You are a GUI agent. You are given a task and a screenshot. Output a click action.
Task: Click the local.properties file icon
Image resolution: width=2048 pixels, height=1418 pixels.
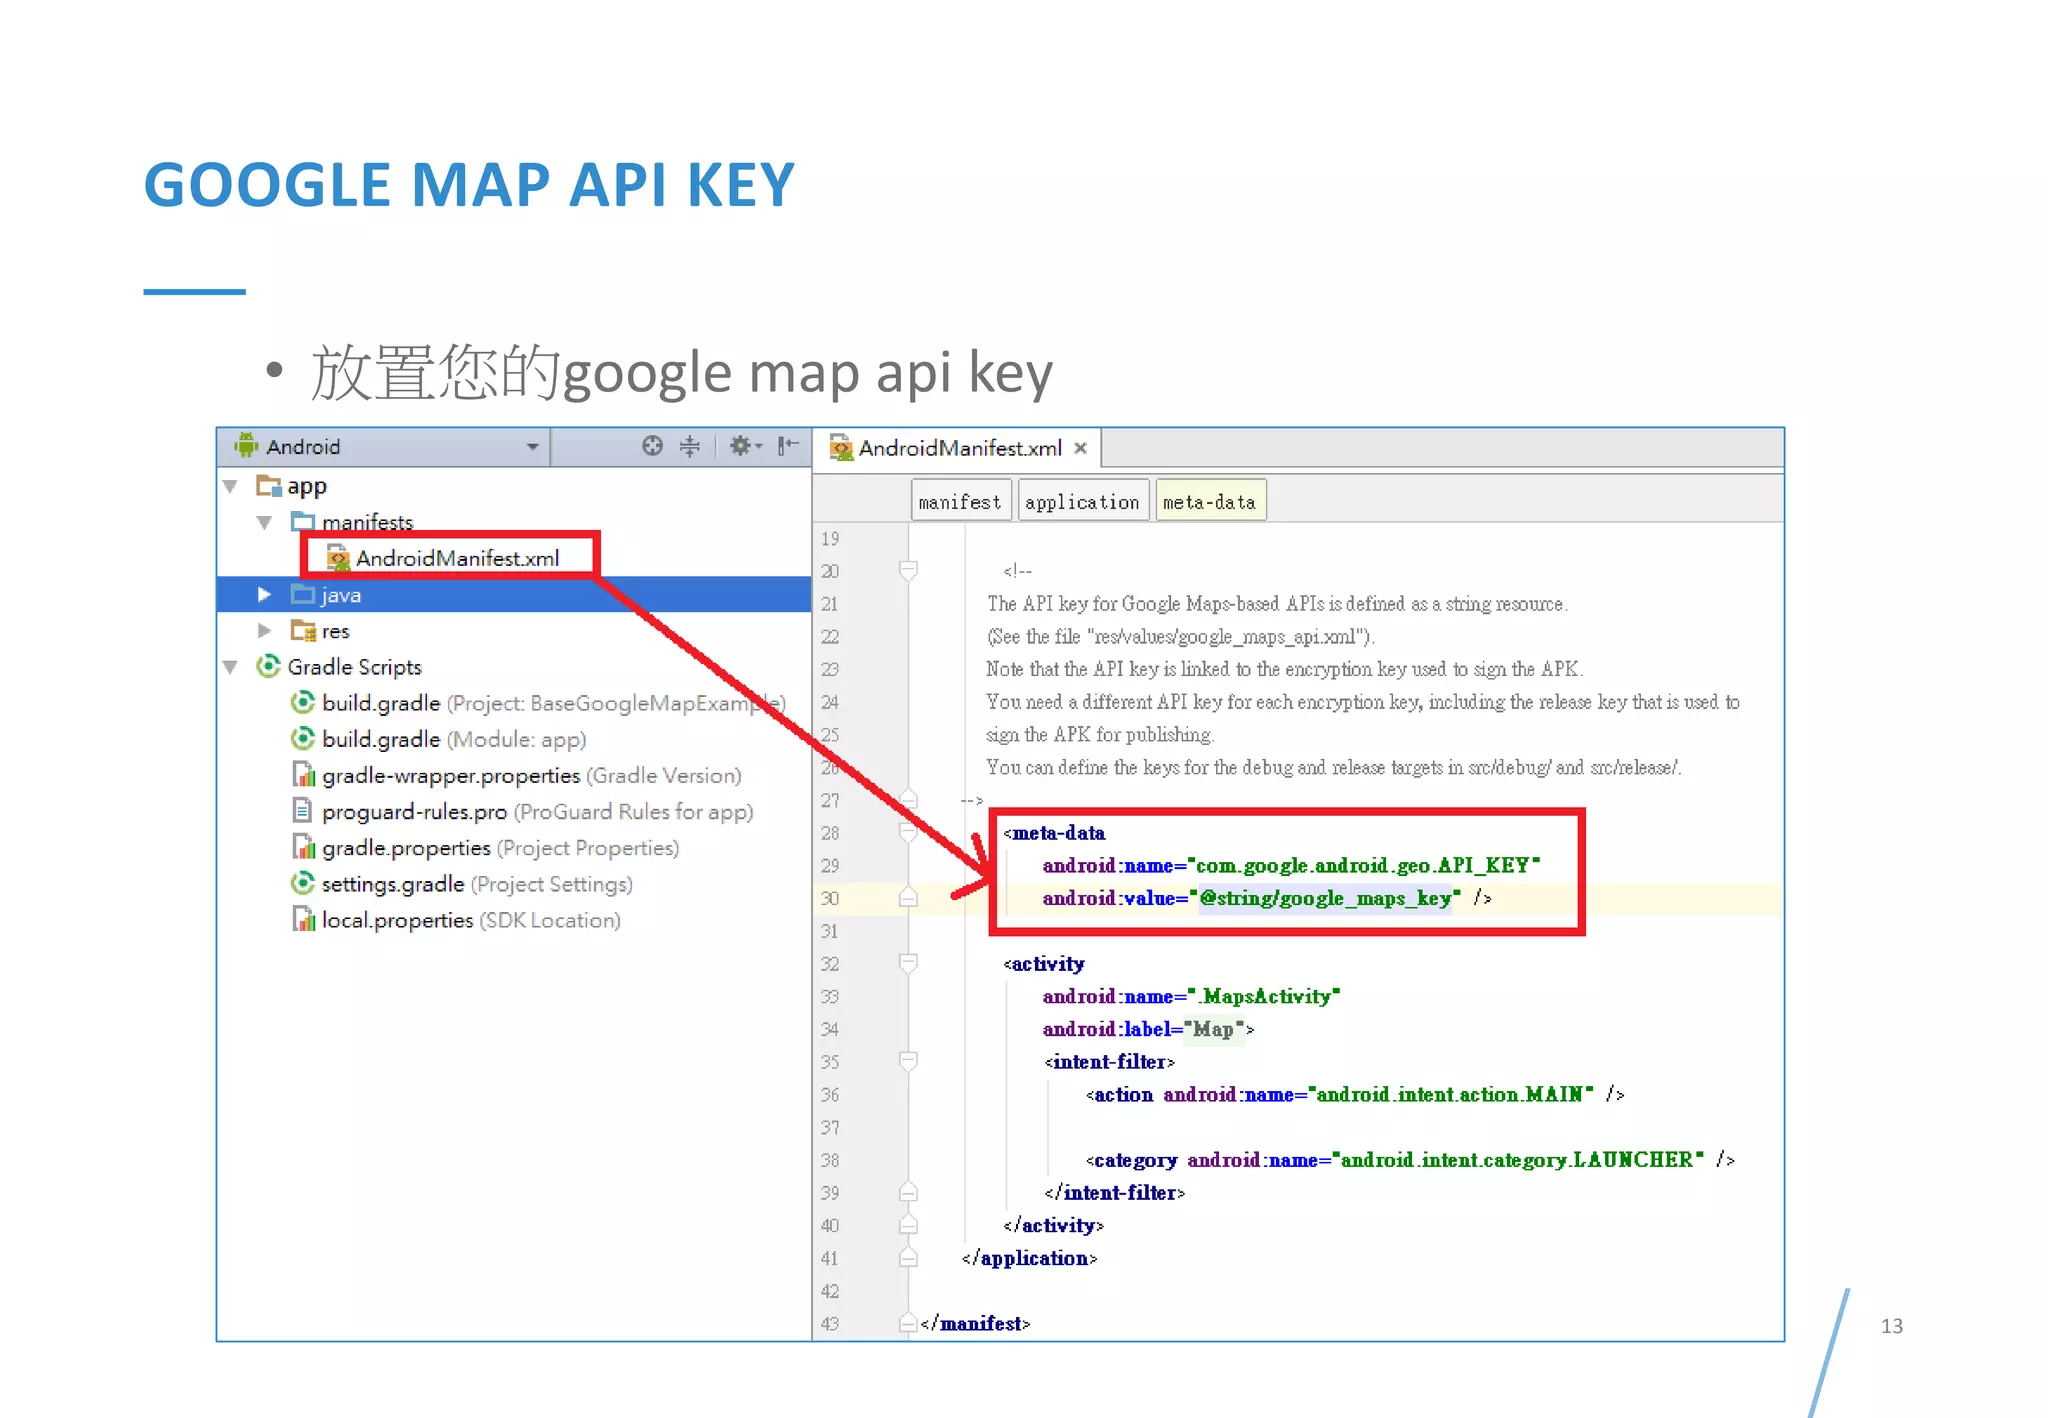tap(303, 918)
